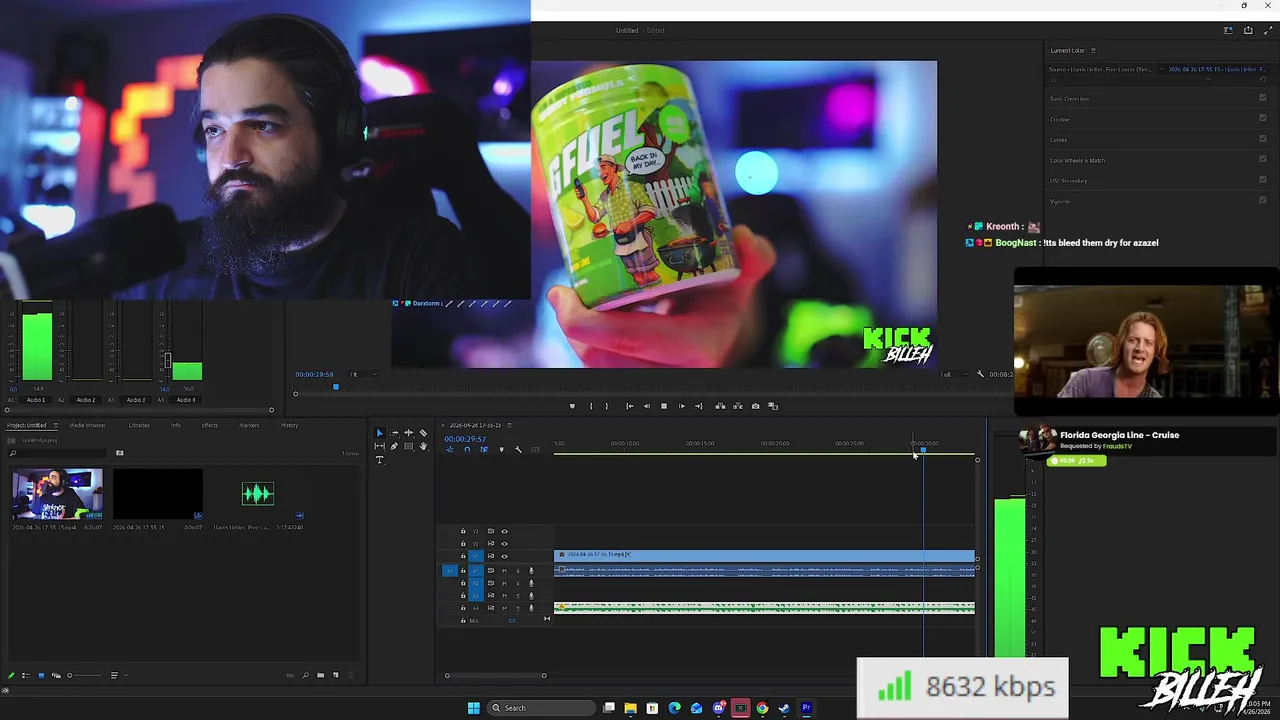Switch to the Markers tab

pos(249,425)
